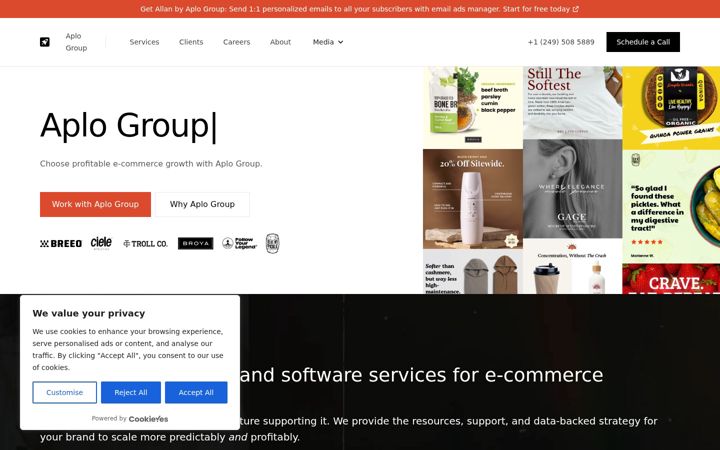Click the pickle jar brand logo

point(272,243)
